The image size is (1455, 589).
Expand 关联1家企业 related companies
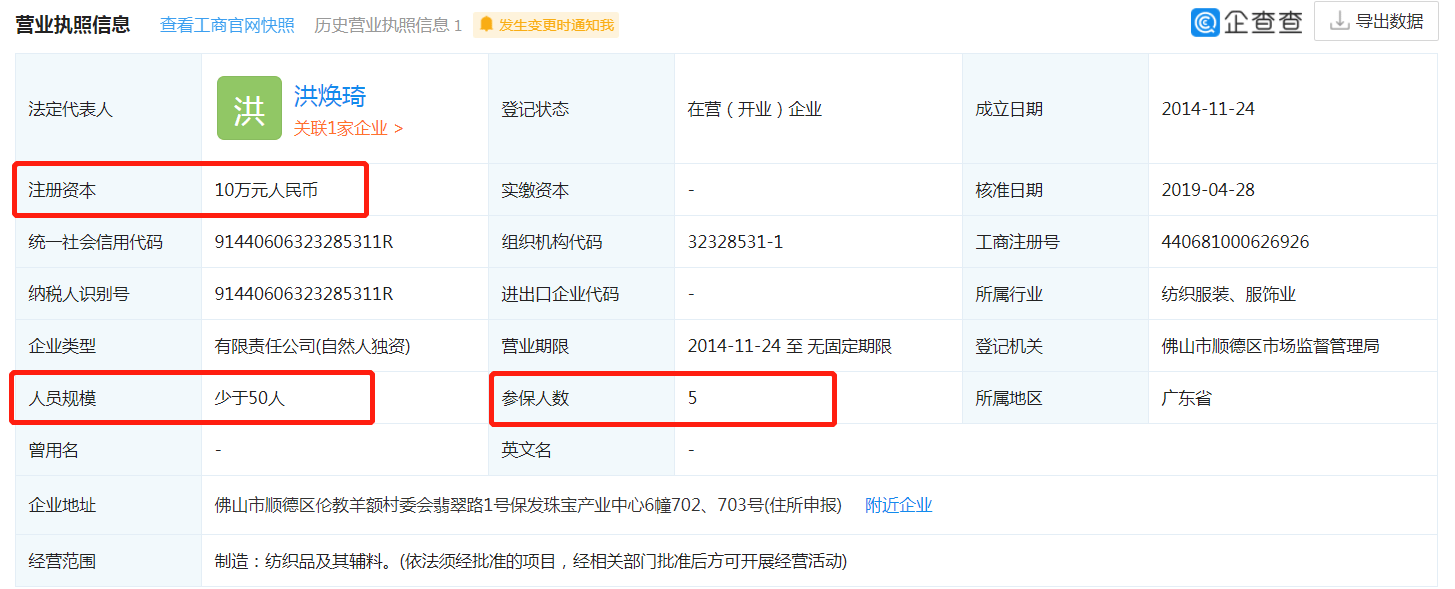[x=348, y=128]
